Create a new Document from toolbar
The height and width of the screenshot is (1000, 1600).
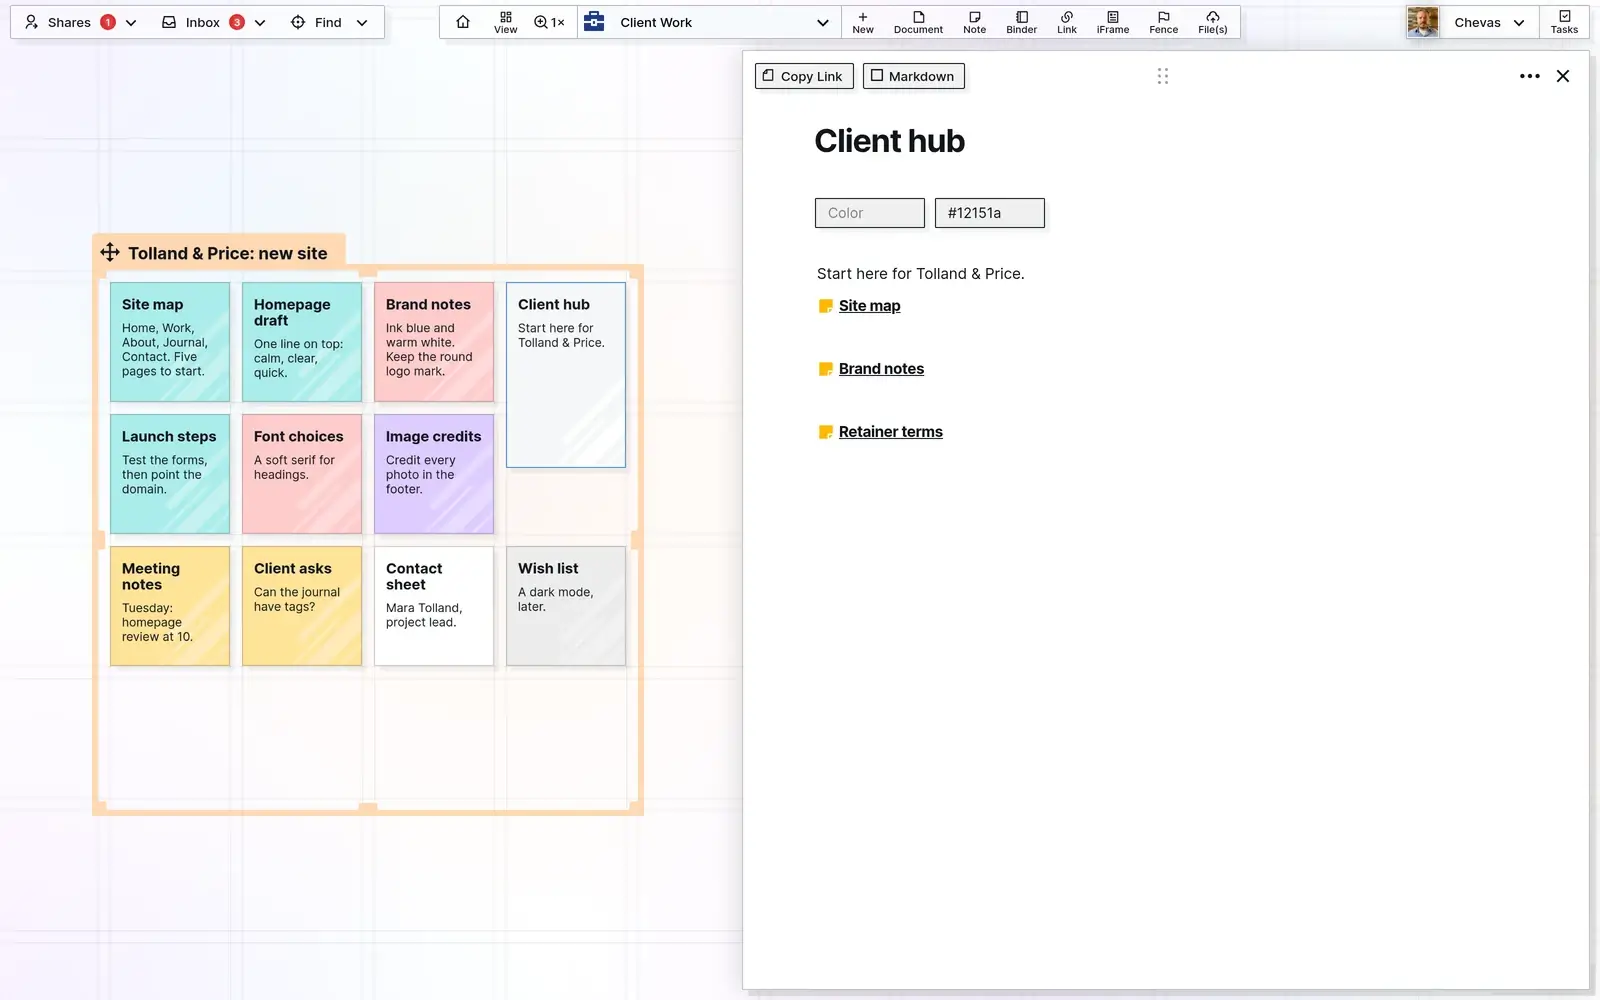click(918, 22)
